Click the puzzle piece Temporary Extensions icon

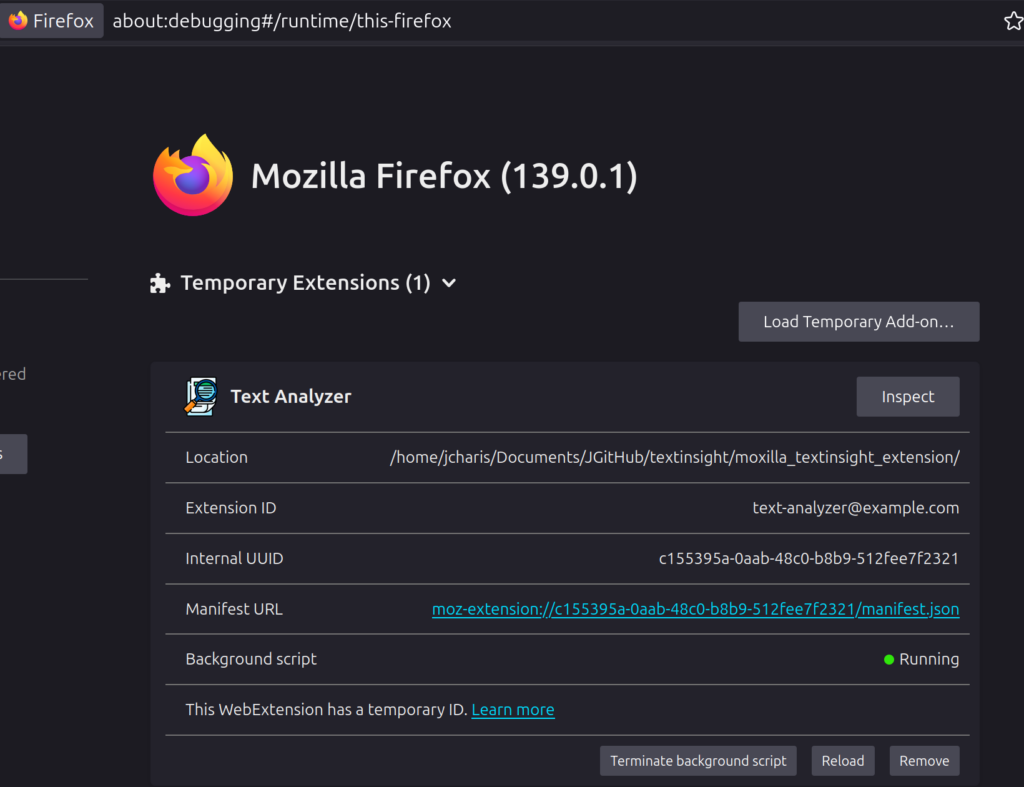(160, 283)
